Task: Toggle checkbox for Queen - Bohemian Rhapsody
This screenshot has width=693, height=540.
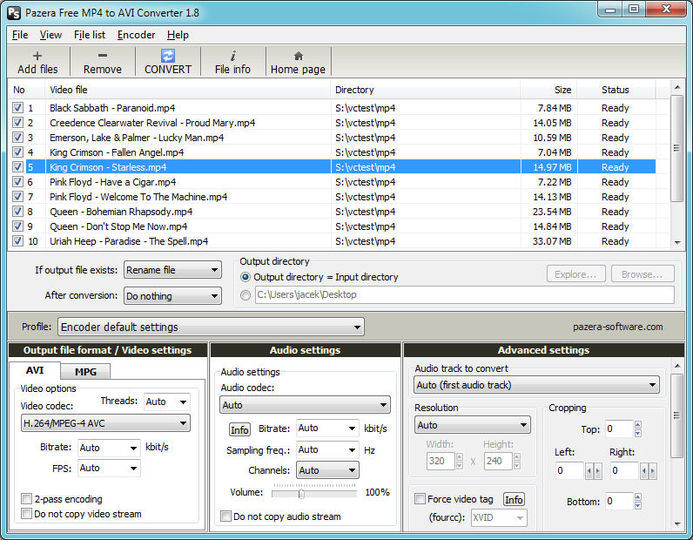Action: pos(18,211)
